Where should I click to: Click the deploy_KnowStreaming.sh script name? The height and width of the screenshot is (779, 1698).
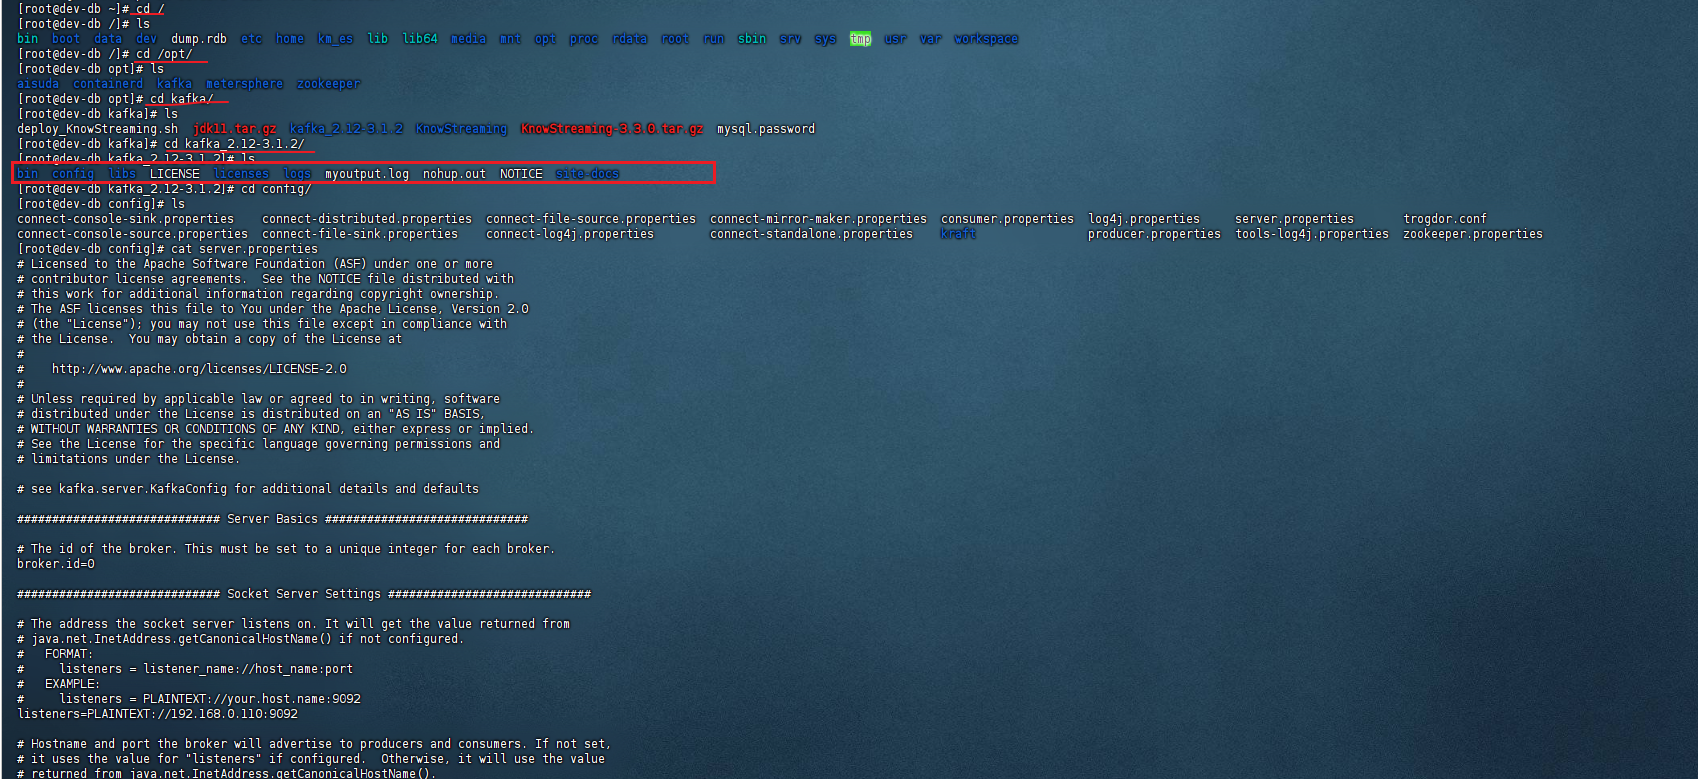click(x=97, y=129)
